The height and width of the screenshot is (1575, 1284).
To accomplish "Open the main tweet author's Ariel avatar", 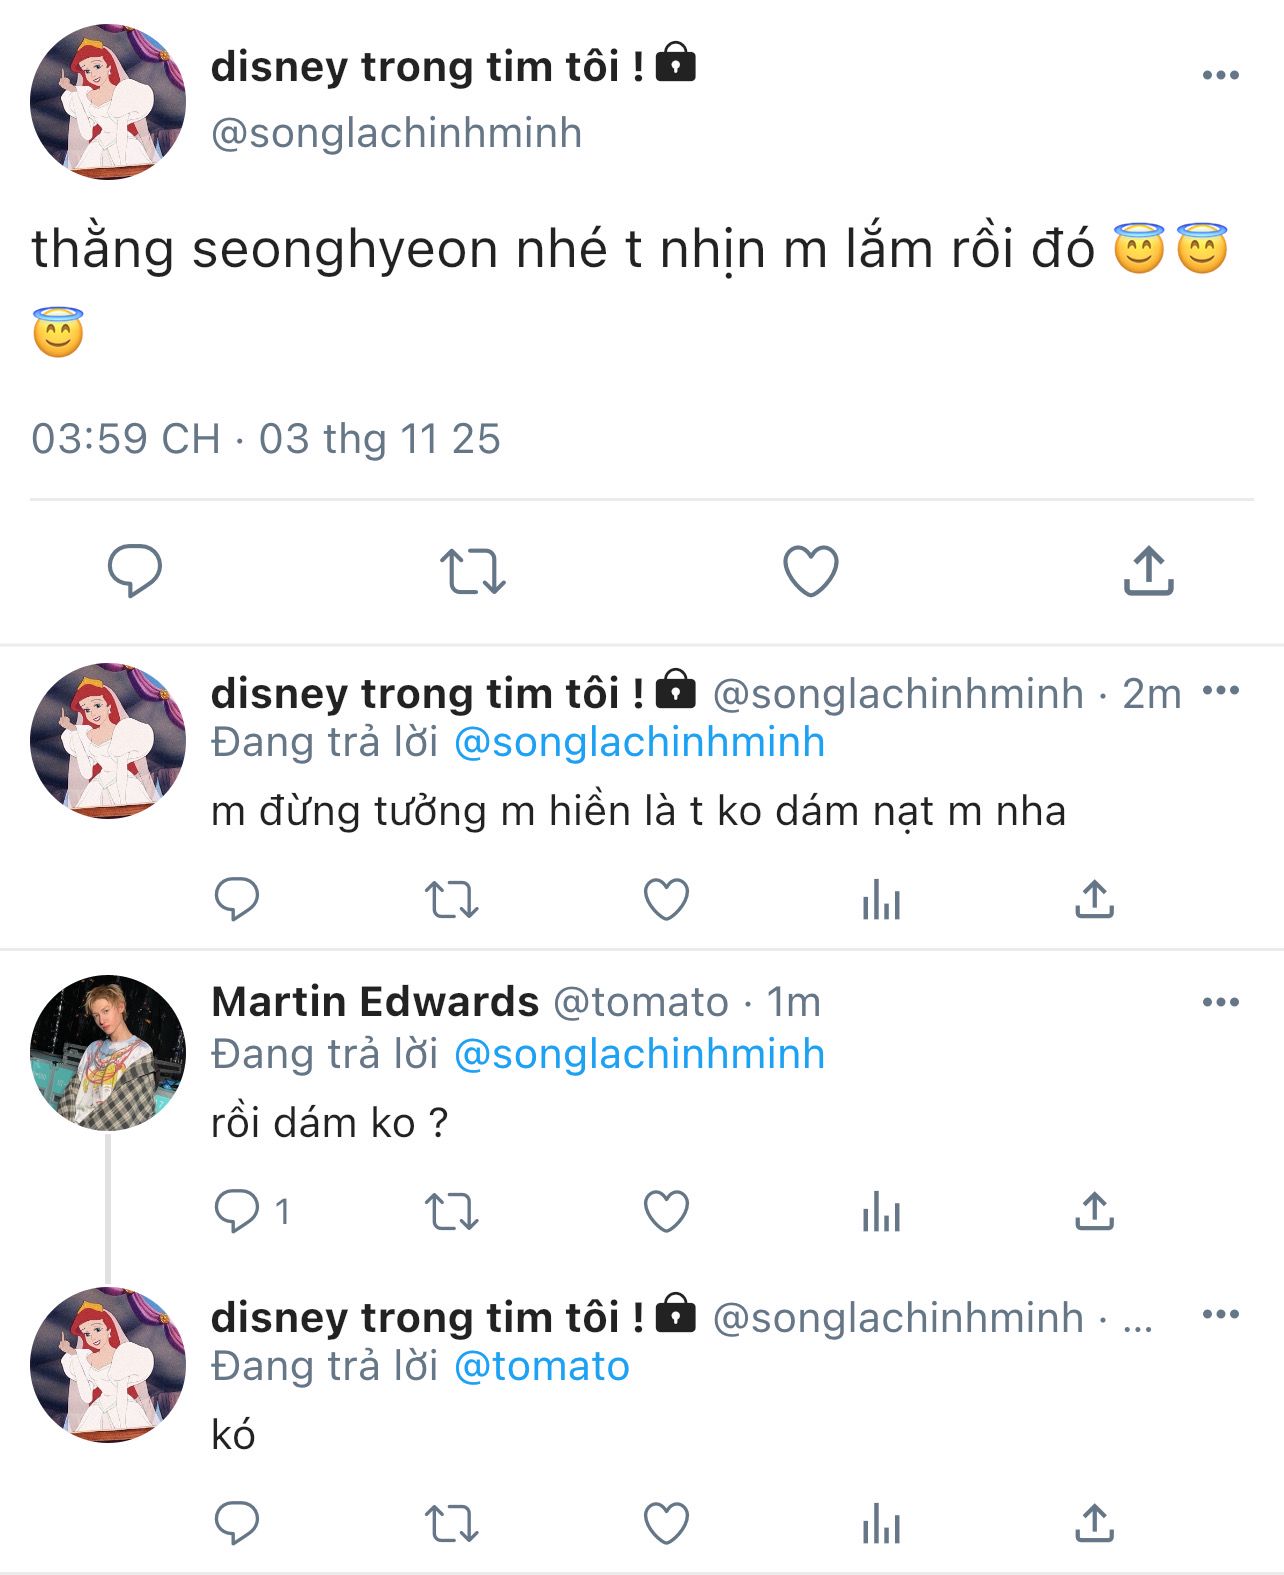I will point(108,102).
